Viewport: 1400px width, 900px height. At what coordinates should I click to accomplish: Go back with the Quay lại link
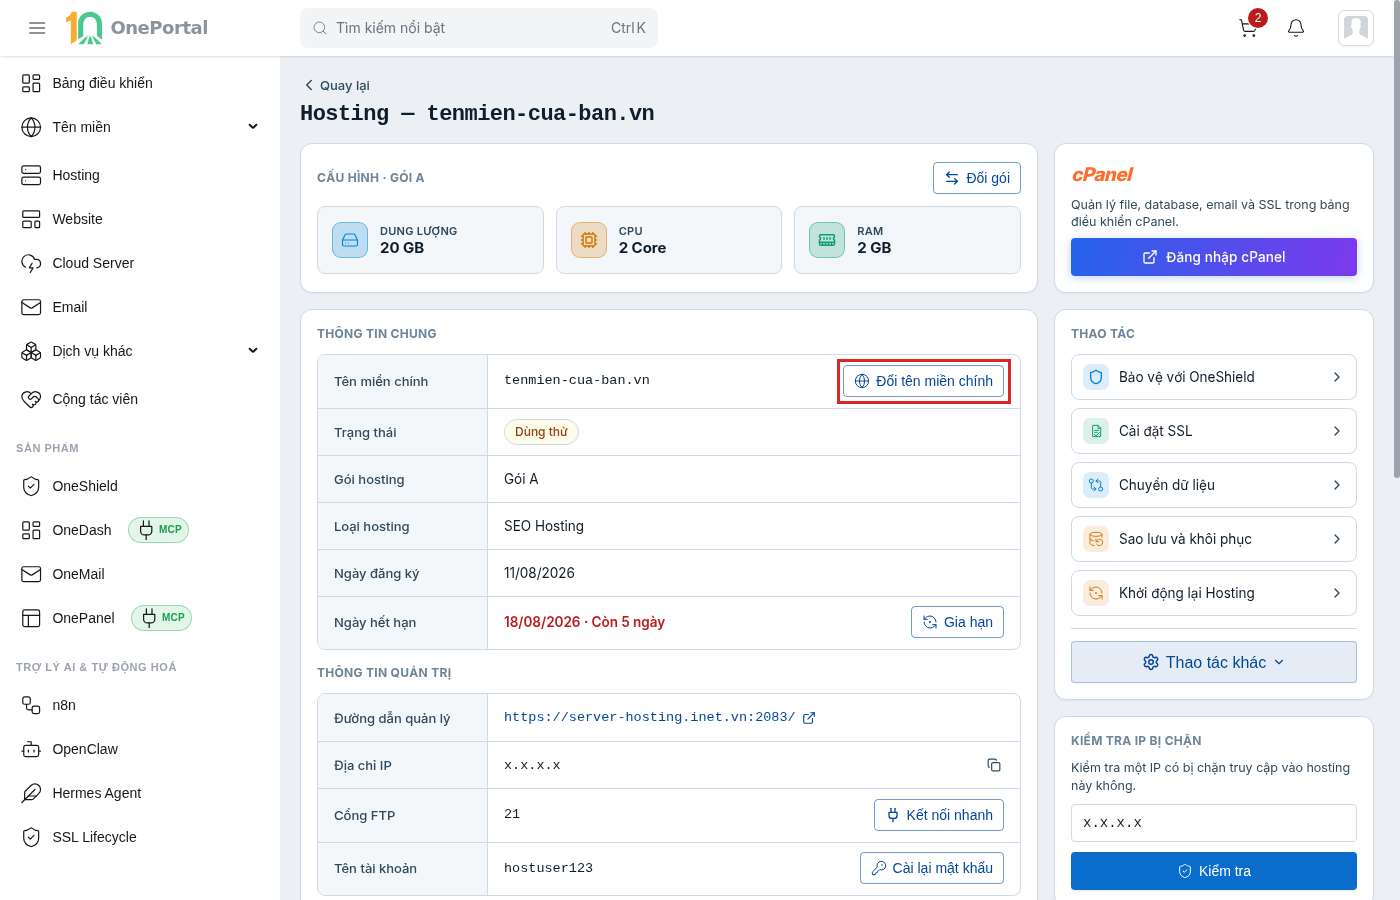337,85
